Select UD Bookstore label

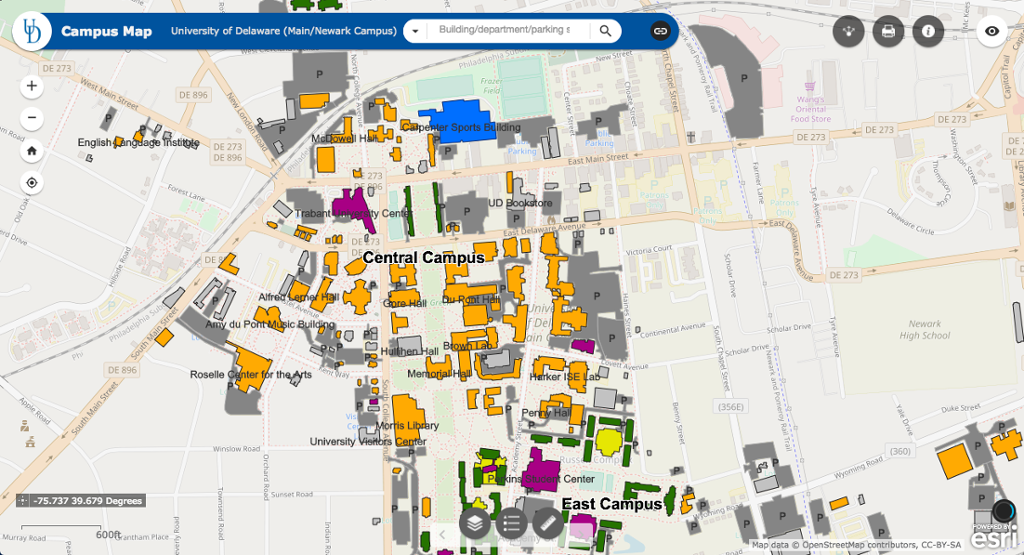pyautogui.click(x=520, y=203)
